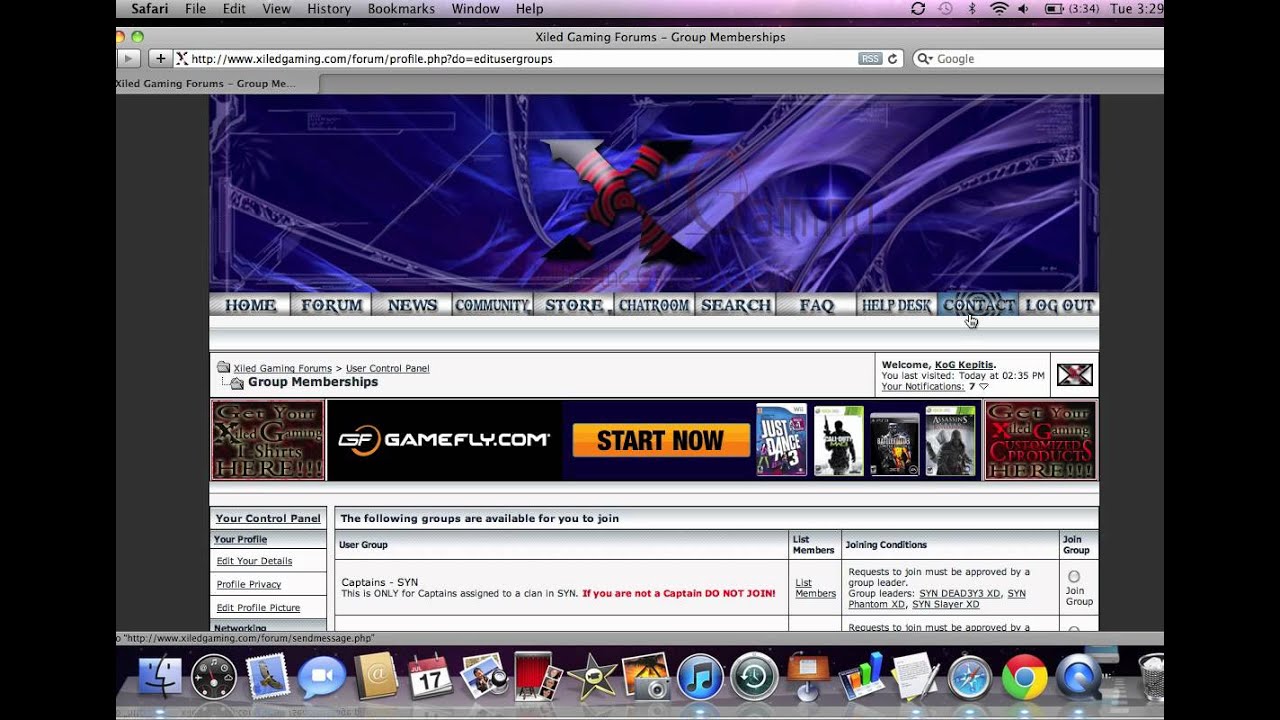Open iCal calendar in the dock
1280x720 pixels.
pyautogui.click(x=430, y=677)
